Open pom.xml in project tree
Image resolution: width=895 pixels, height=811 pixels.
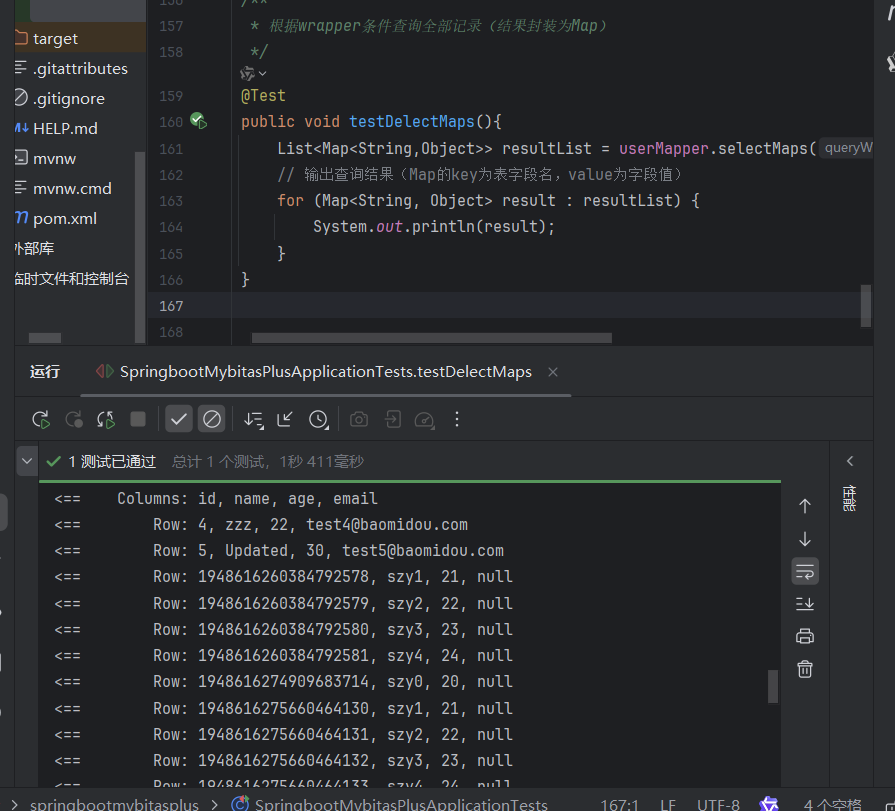(64, 219)
